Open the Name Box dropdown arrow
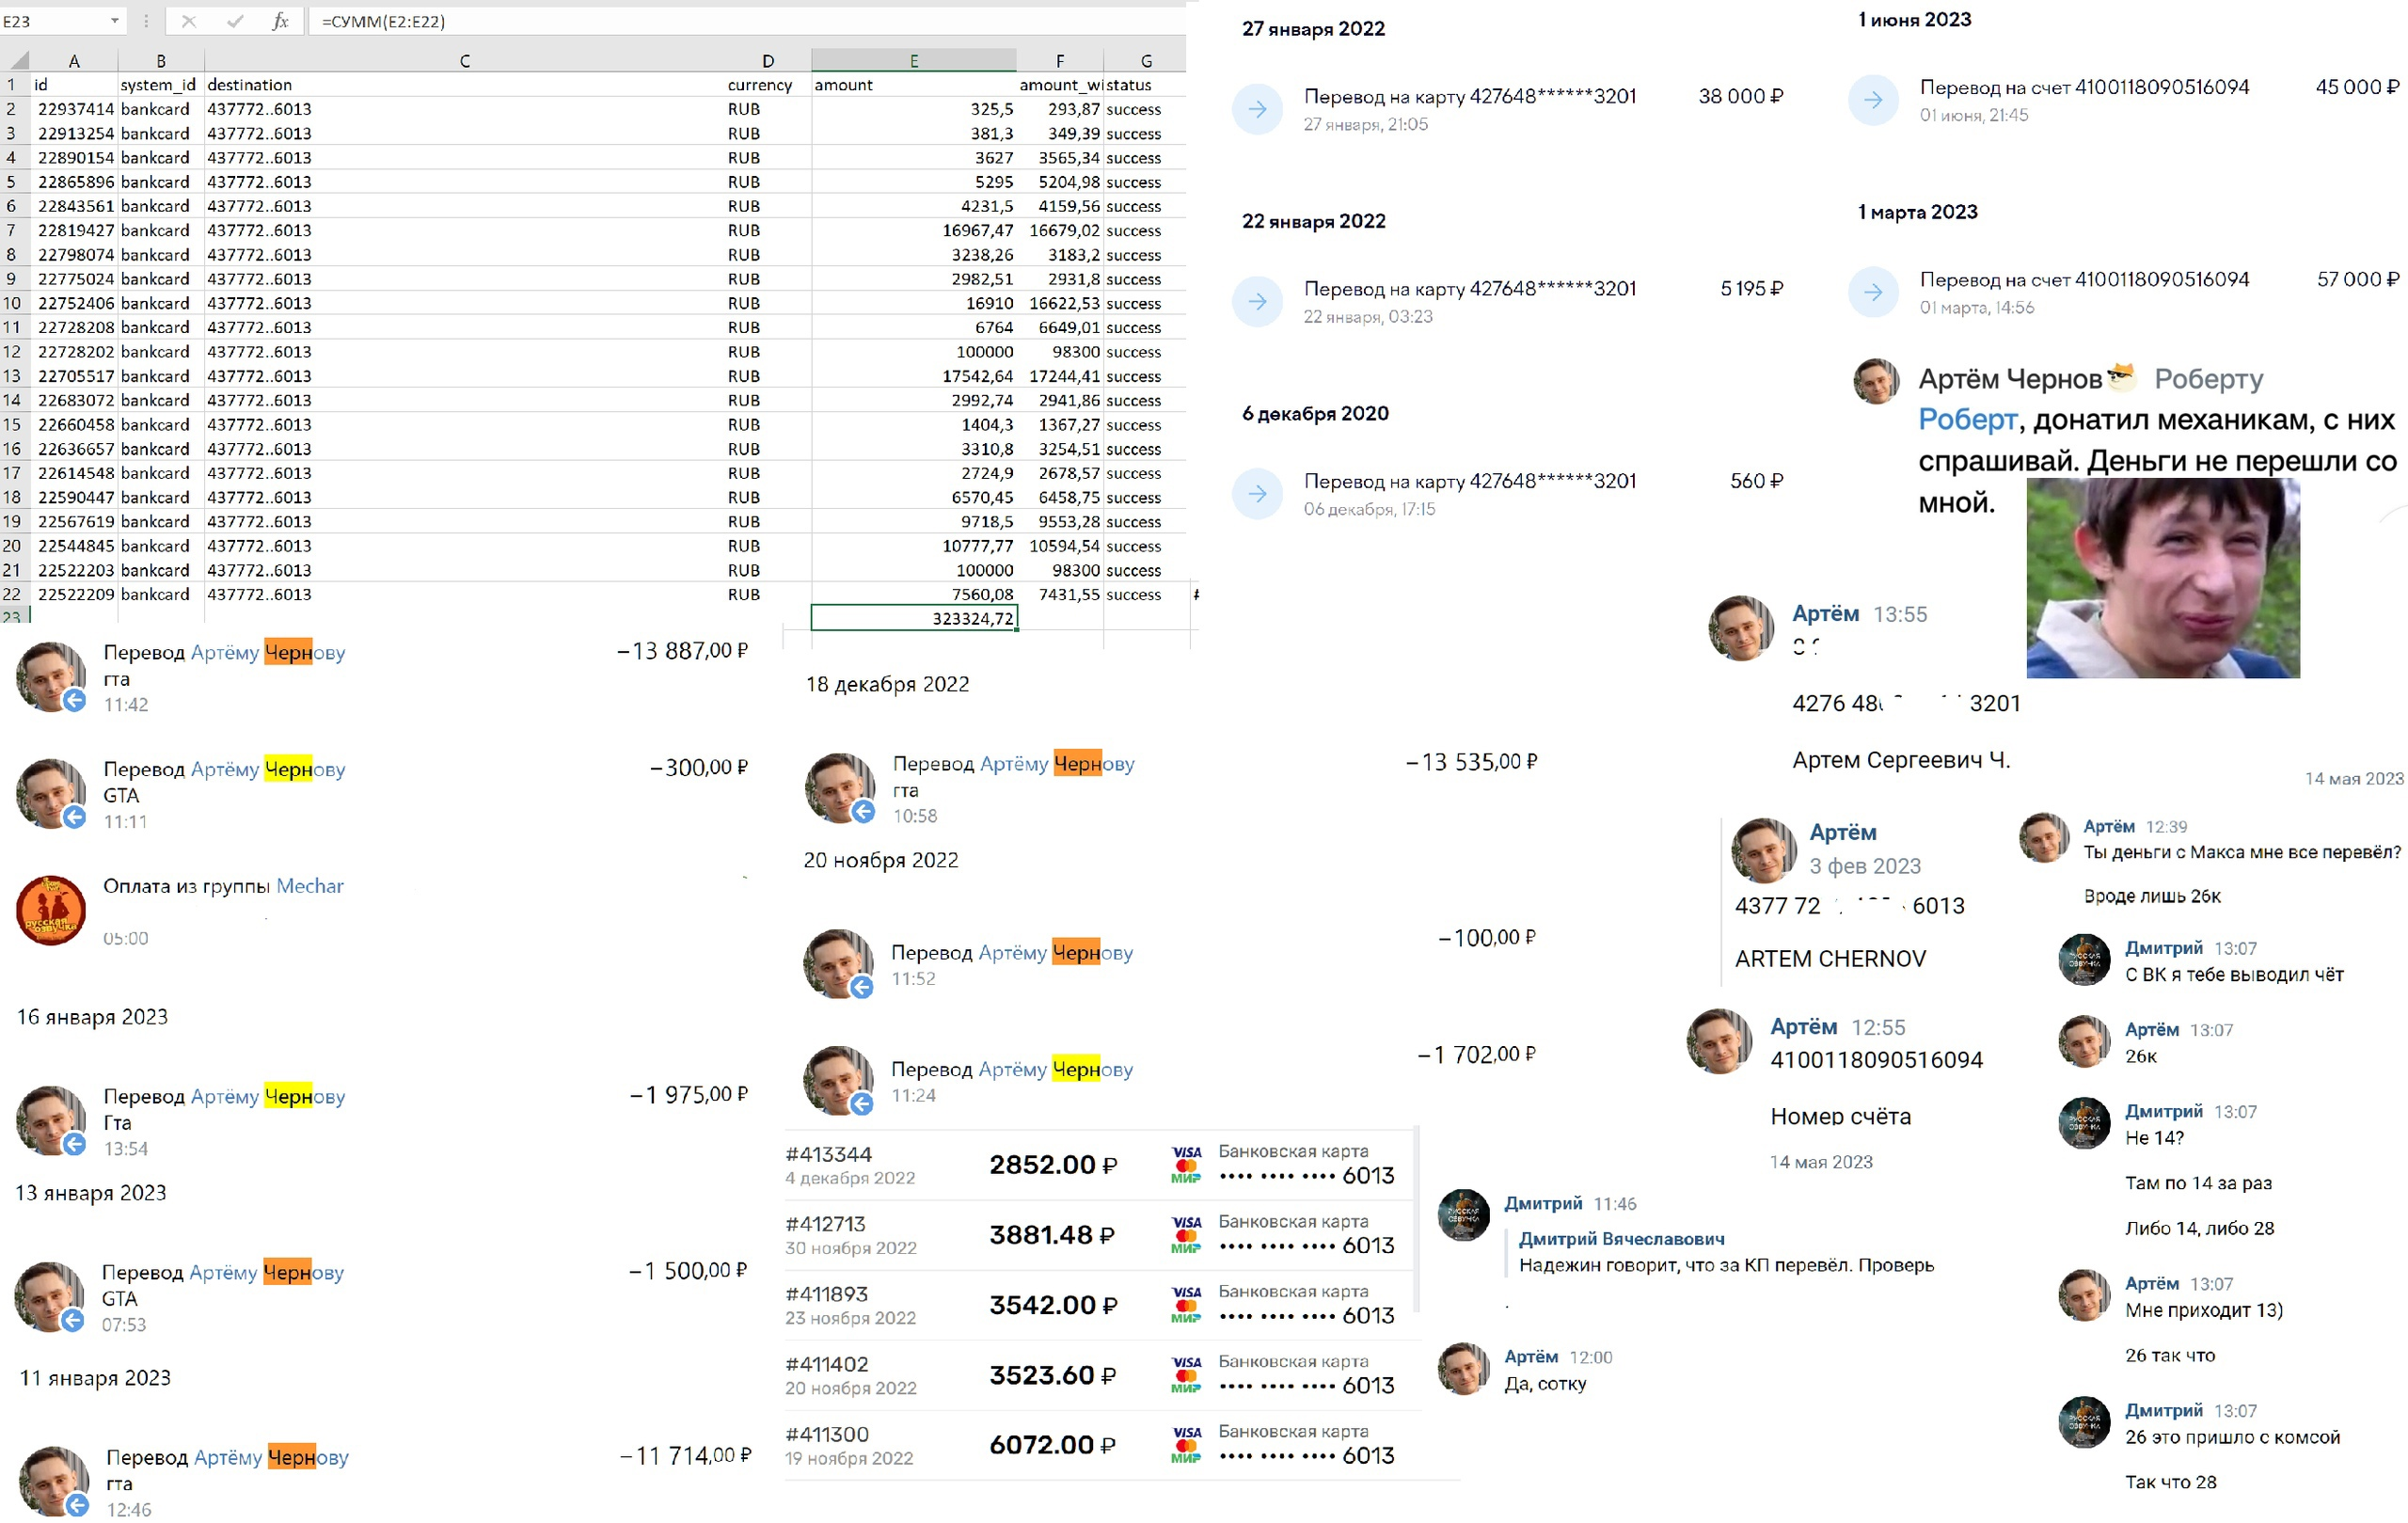2408x1523 pixels. click(x=114, y=21)
